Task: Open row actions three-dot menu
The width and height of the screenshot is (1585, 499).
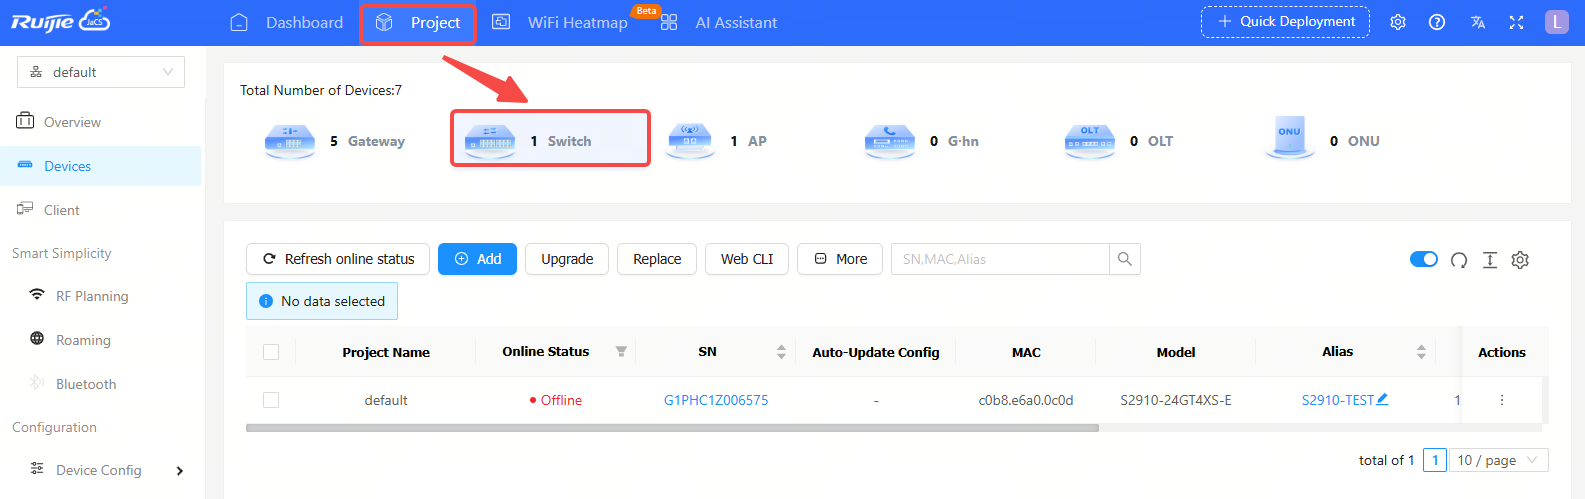Action: pos(1501,400)
